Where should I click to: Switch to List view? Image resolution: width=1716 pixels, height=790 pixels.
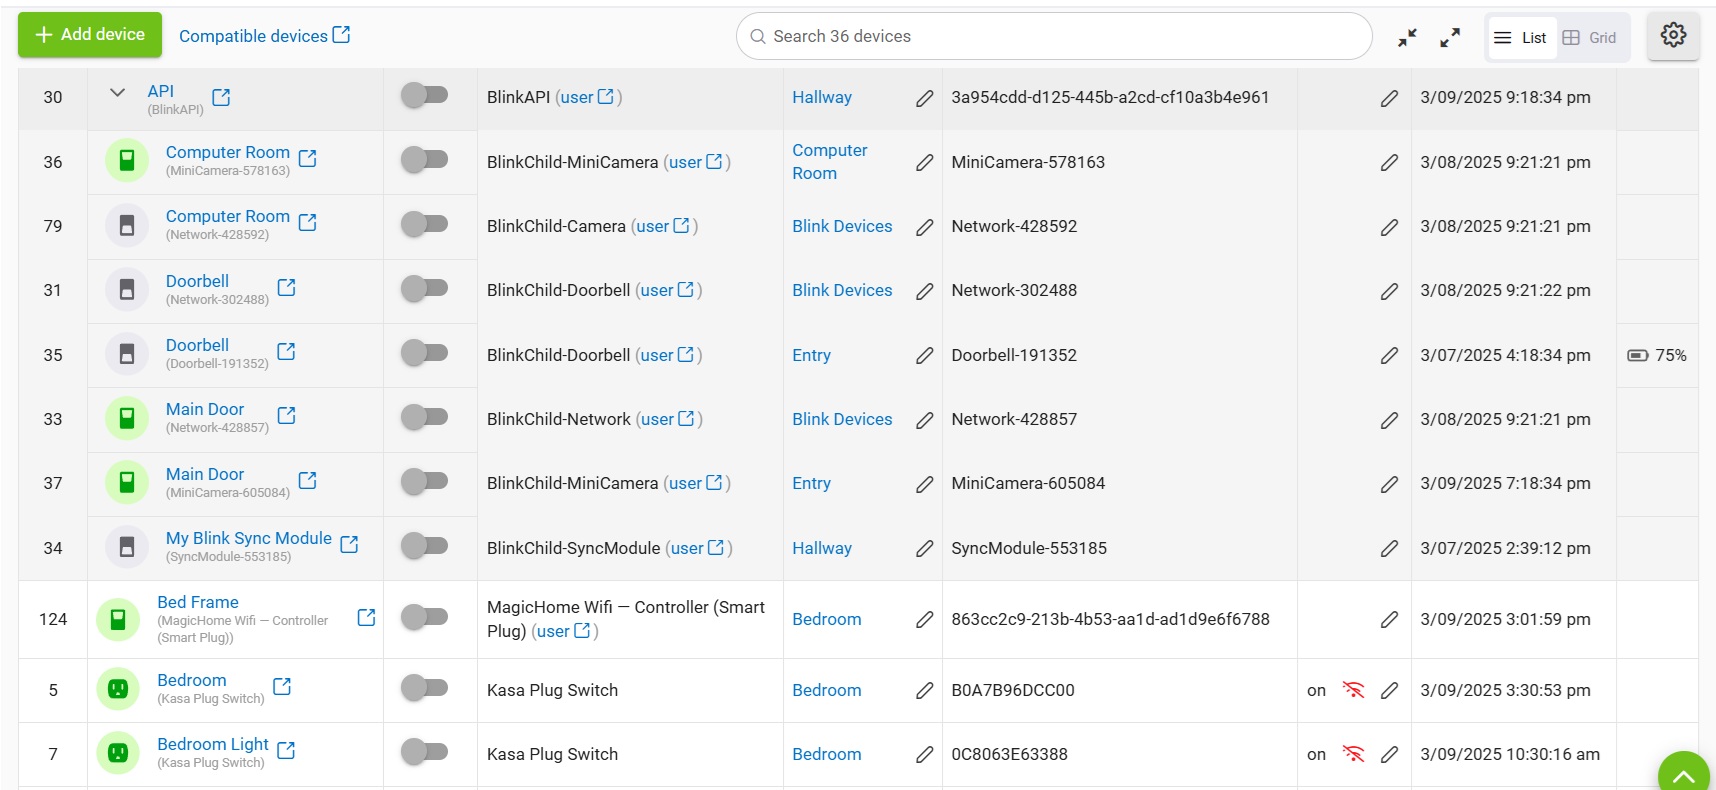[1521, 38]
